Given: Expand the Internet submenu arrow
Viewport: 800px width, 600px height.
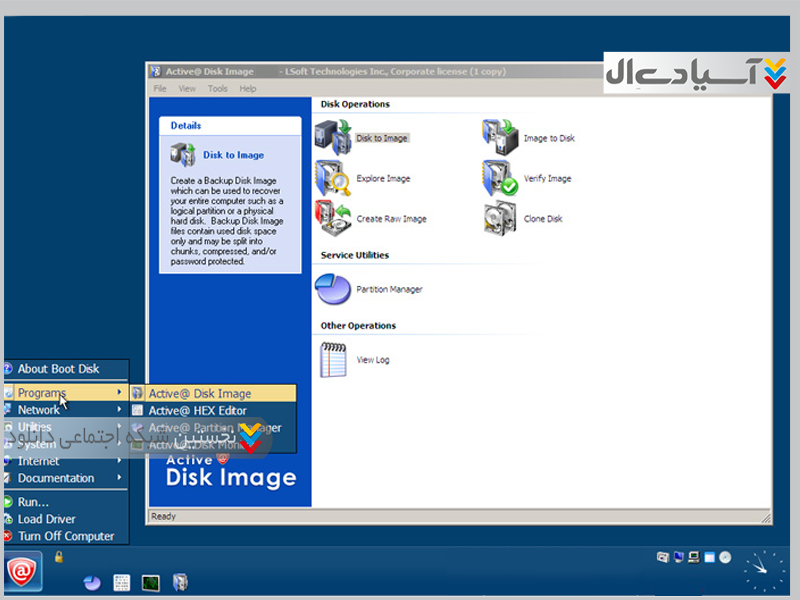Looking at the screenshot, I should click(x=120, y=461).
